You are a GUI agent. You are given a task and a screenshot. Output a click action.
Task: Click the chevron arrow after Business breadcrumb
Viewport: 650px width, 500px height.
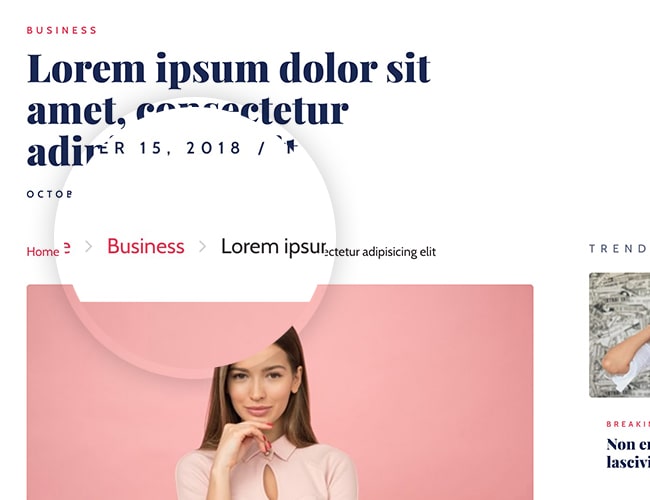(202, 247)
